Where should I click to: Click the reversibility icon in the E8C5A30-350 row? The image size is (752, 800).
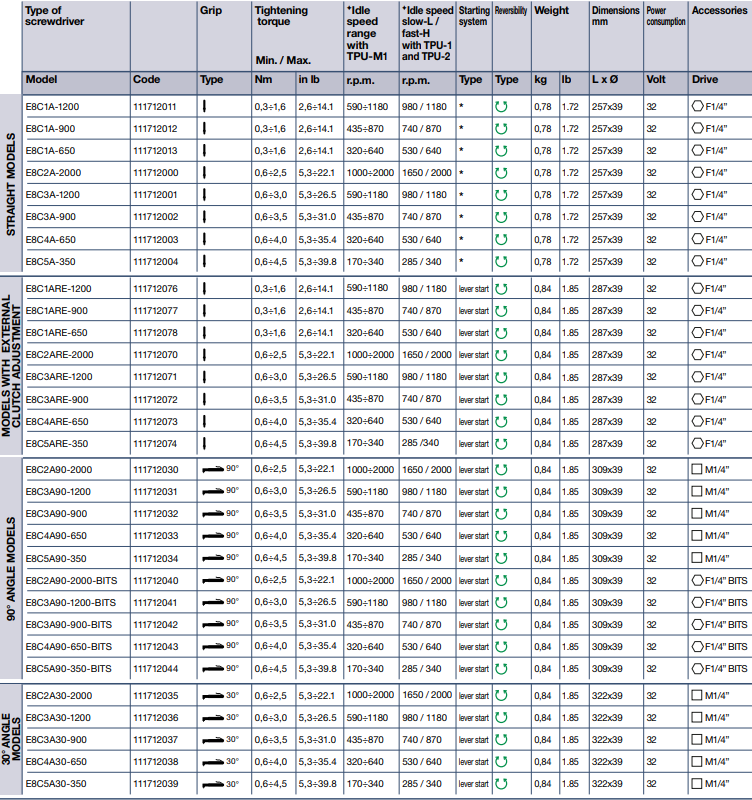point(501,784)
